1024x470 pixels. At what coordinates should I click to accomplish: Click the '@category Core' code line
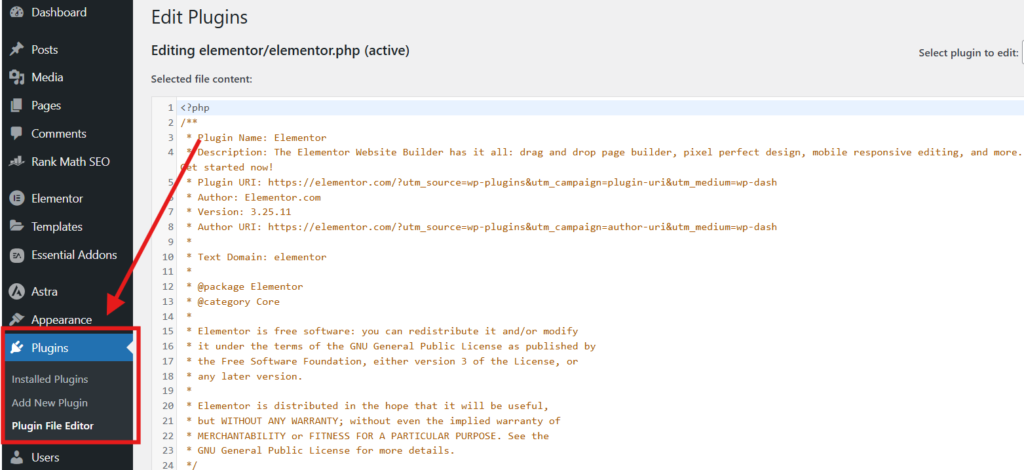238,302
